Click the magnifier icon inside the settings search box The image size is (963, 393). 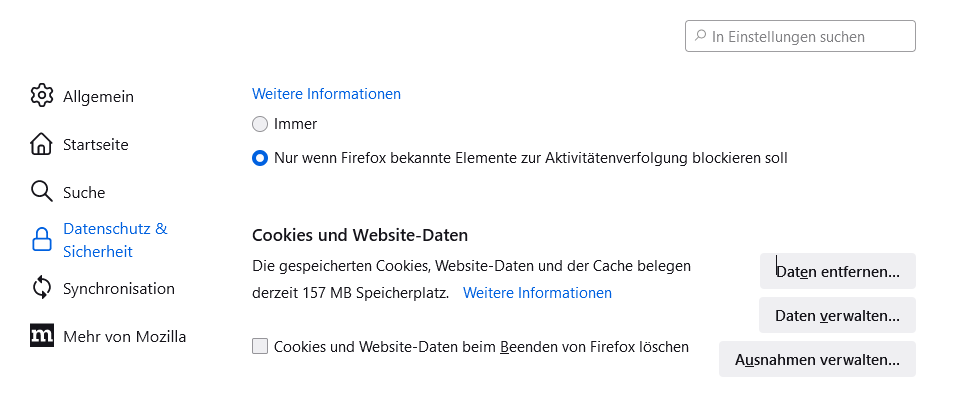pos(700,36)
